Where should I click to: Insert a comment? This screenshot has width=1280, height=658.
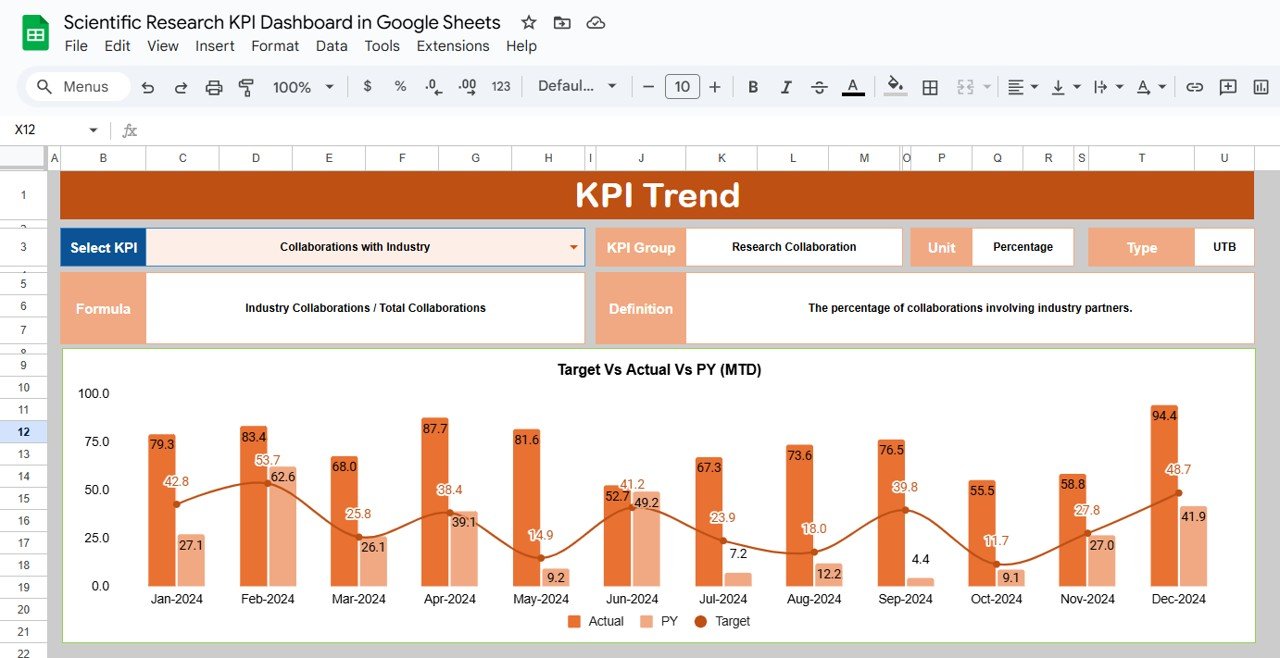[1227, 87]
